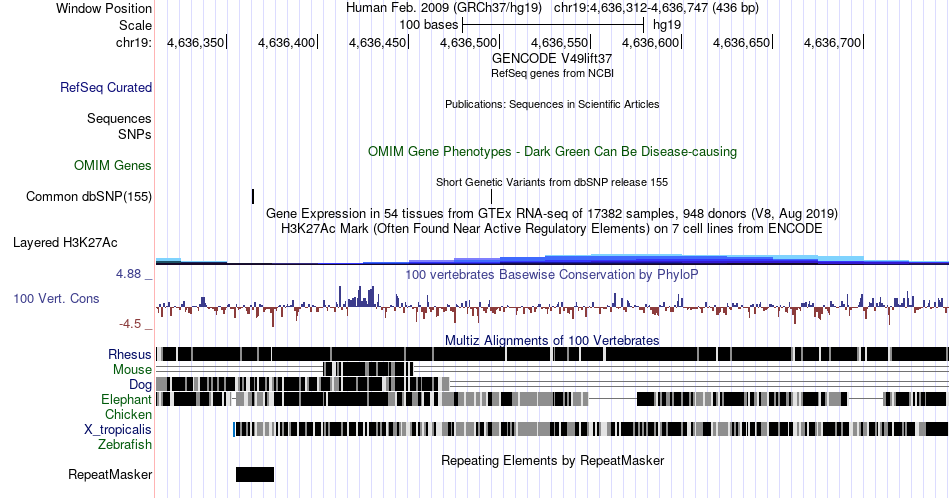
Task: Click the Sequences track label
Action: (x=119, y=118)
